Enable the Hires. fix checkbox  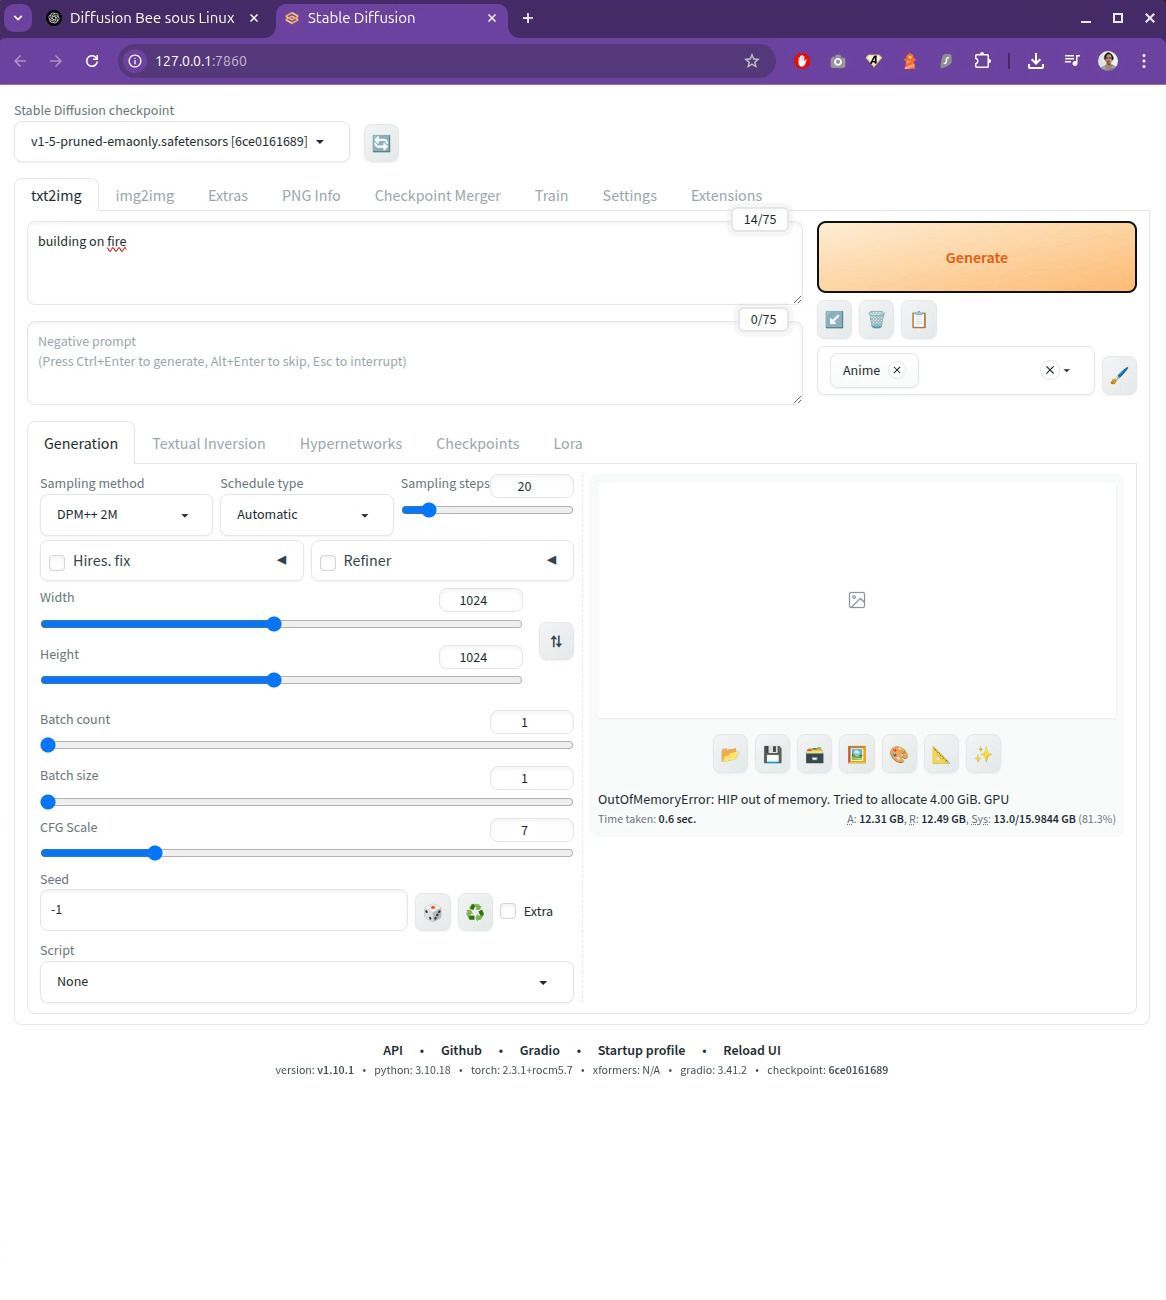point(58,562)
